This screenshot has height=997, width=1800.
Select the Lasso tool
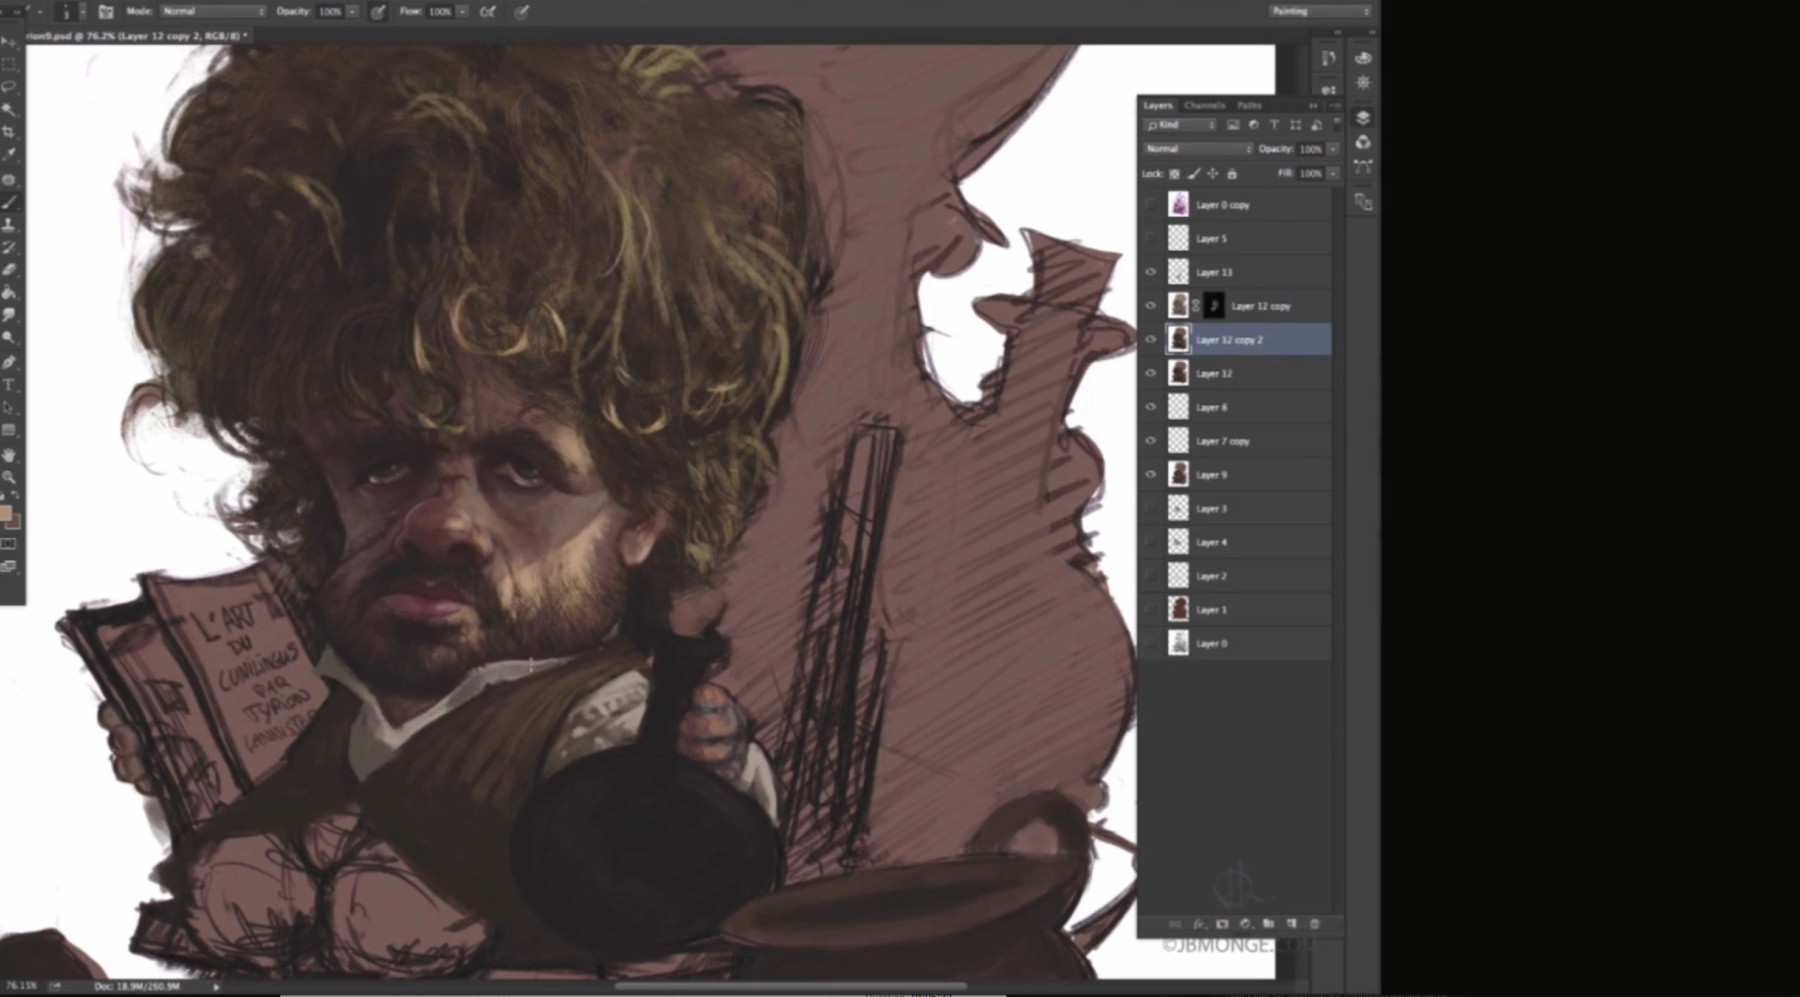pos(9,87)
